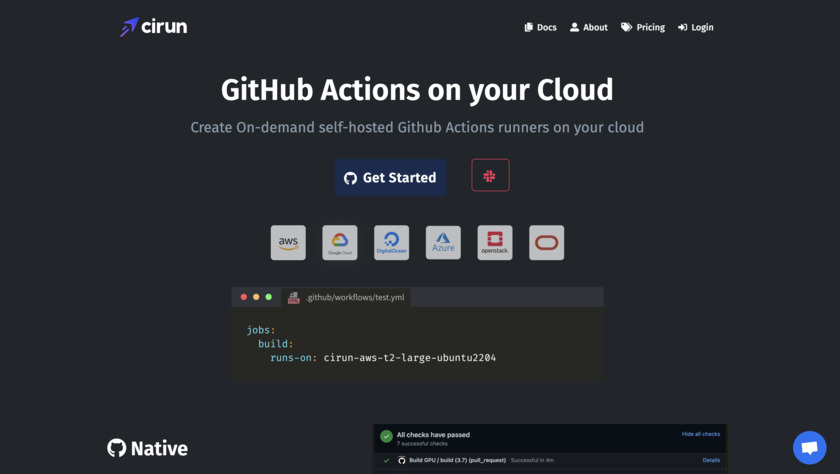Open the About page
Image resolution: width=840 pixels, height=474 pixels.
pos(588,27)
